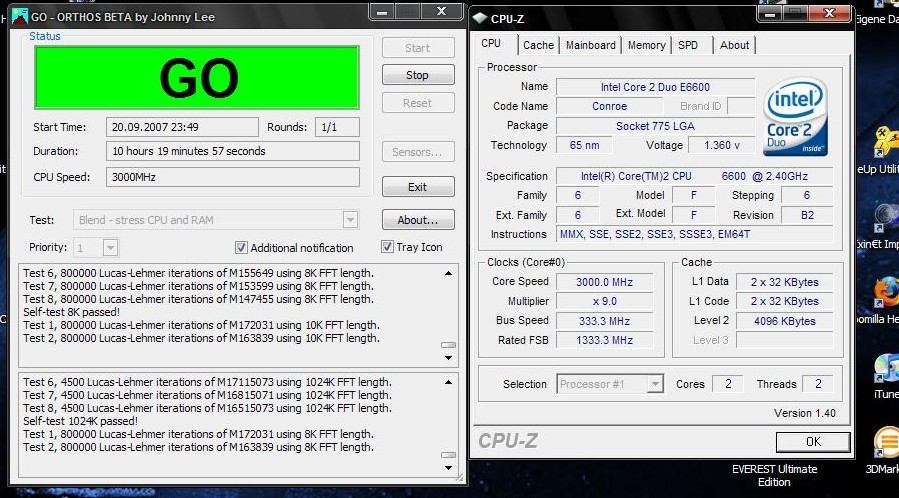Switch to the Memory tab
This screenshot has width=899, height=498.
tap(647, 45)
